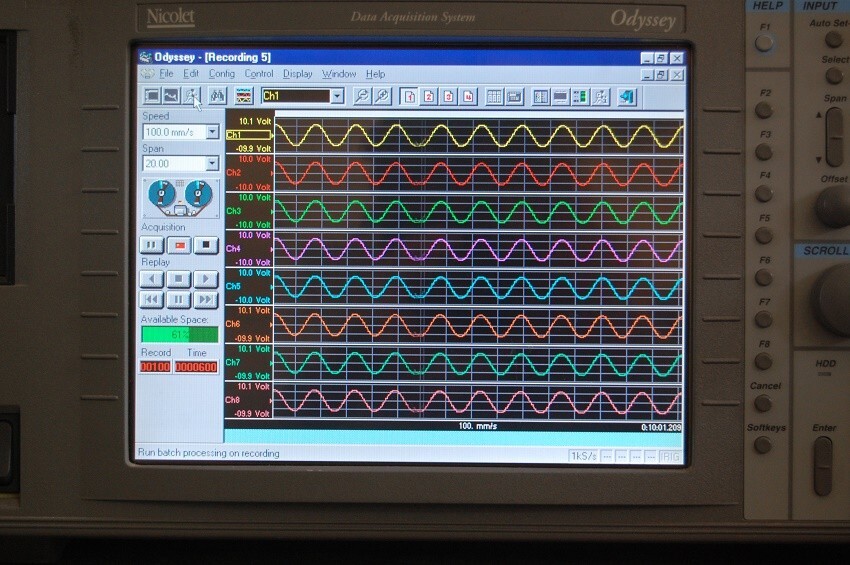This screenshot has height=565, width=850.
Task: Open the File menu
Action: coord(165,74)
